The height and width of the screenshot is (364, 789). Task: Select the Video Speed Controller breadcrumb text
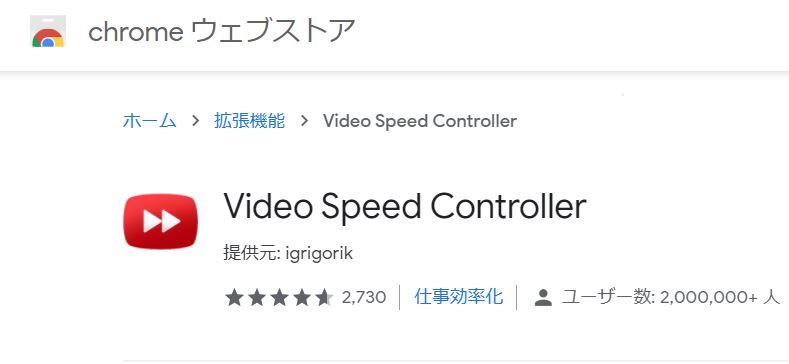[x=420, y=121]
